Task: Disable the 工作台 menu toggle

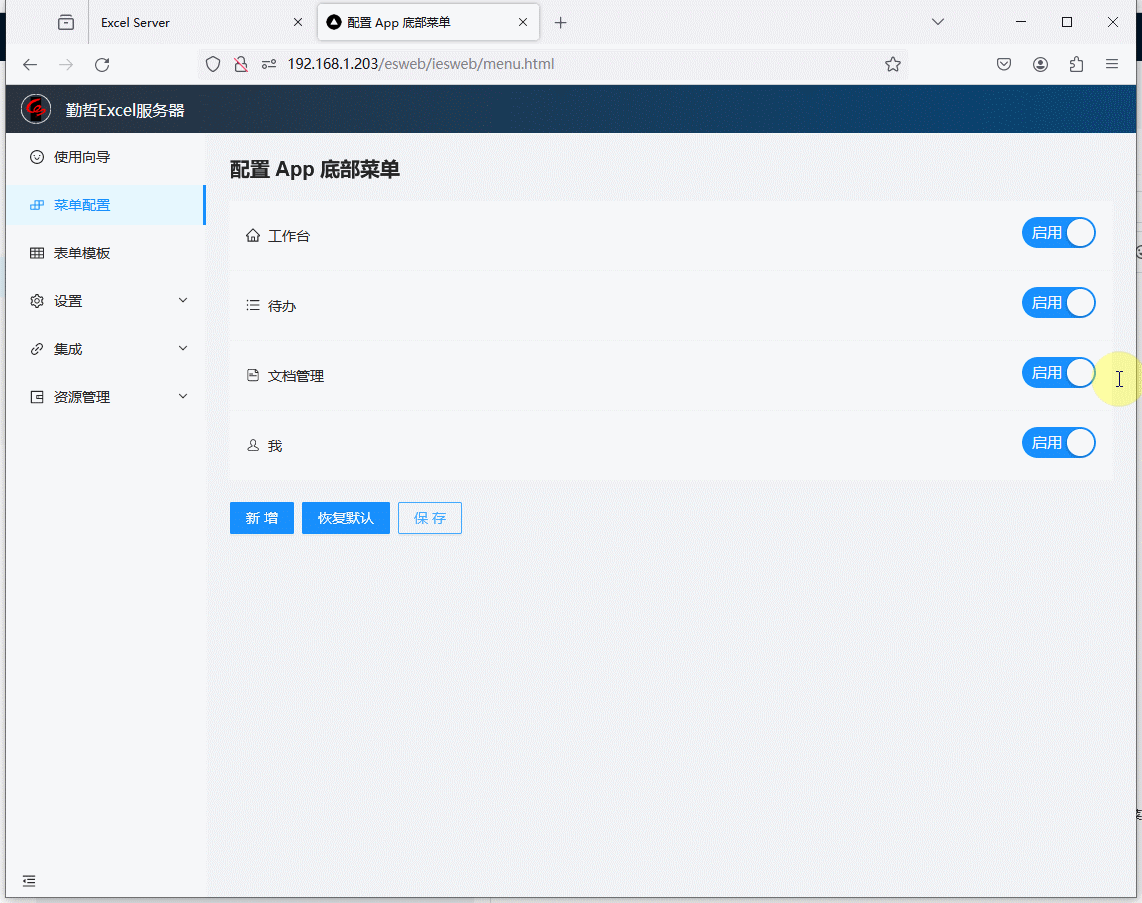Action: point(1058,233)
